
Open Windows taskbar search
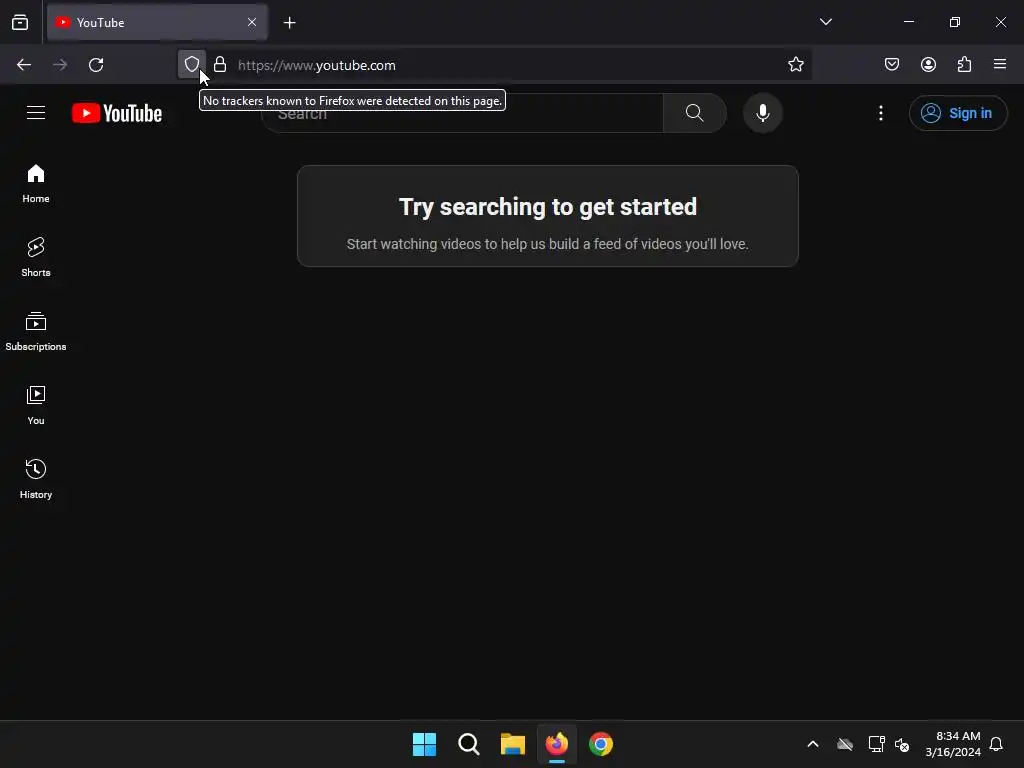(x=469, y=744)
